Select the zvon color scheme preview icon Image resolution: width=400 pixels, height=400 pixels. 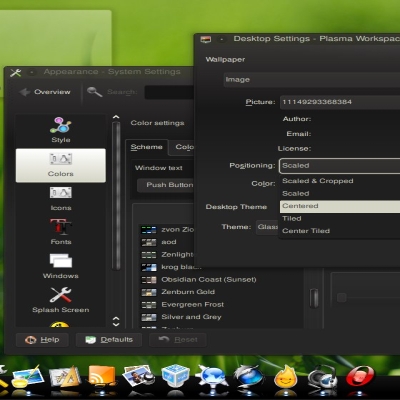pyautogui.click(x=149, y=230)
